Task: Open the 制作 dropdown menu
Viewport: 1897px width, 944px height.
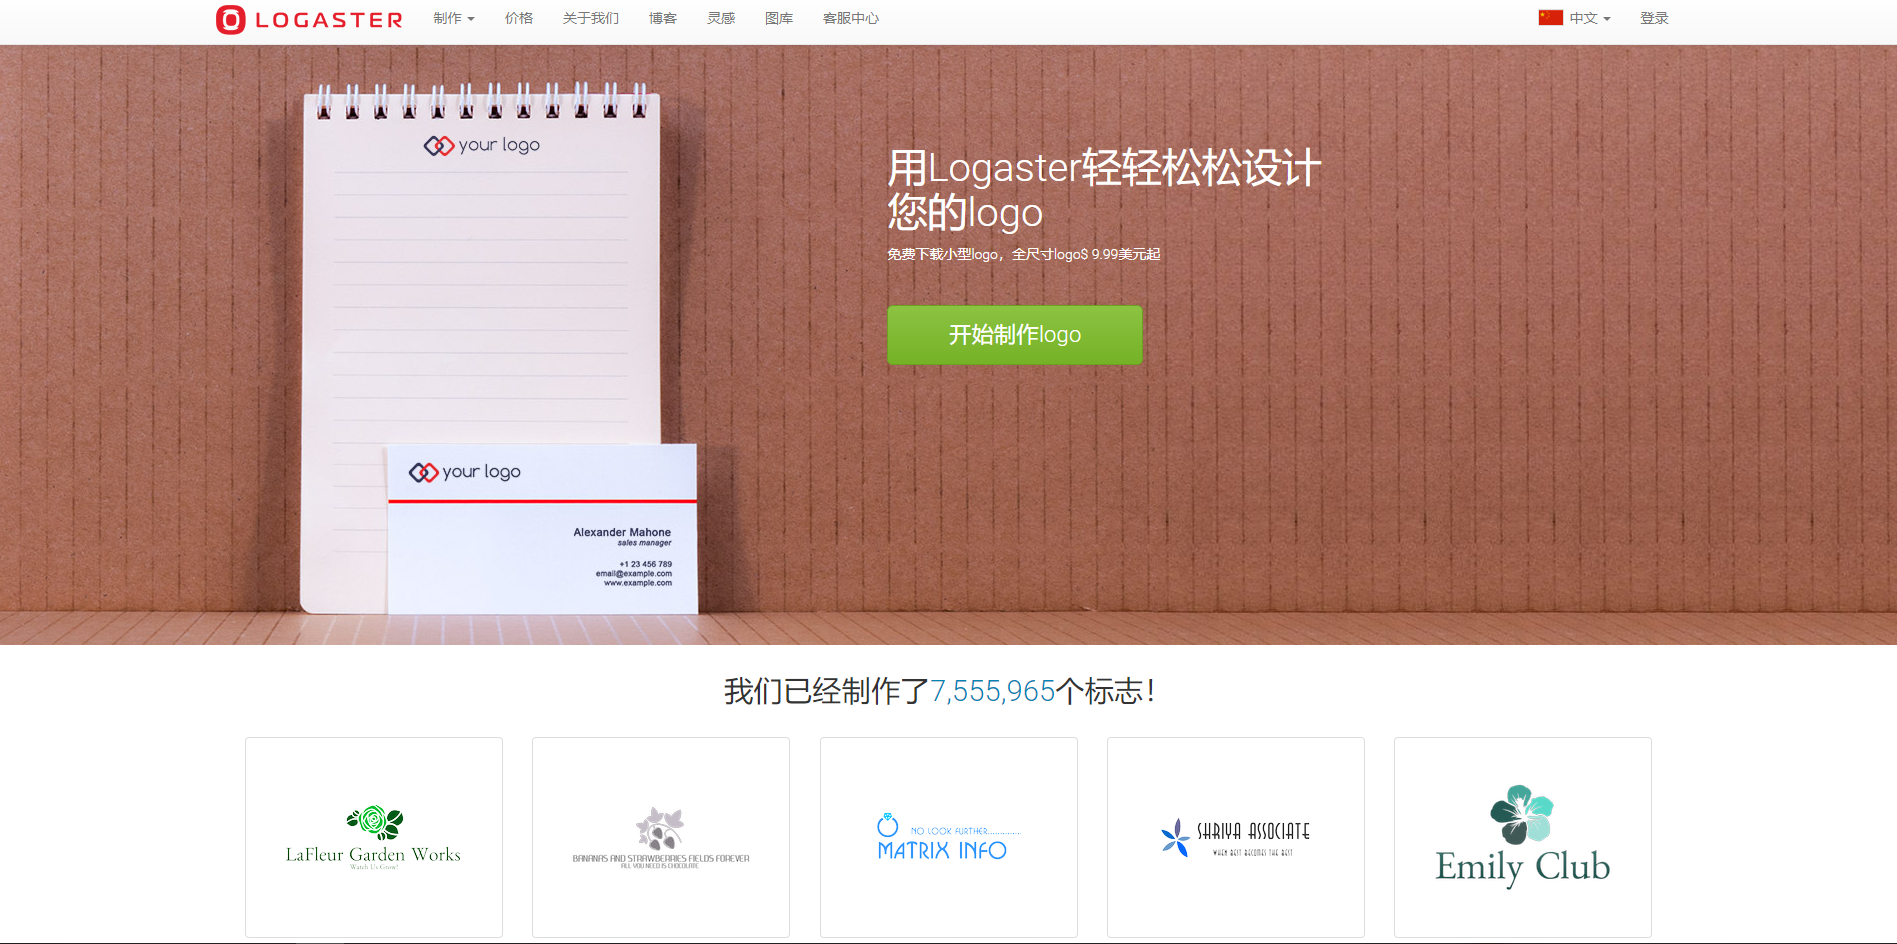Action: click(x=454, y=18)
